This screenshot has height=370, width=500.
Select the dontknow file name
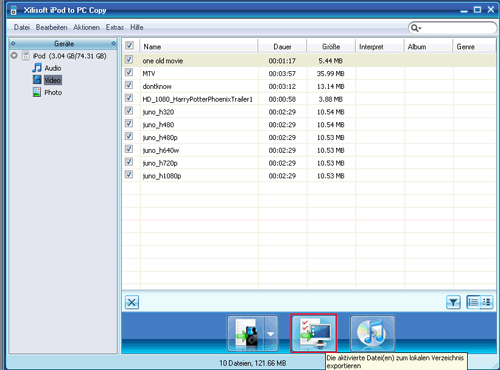157,86
